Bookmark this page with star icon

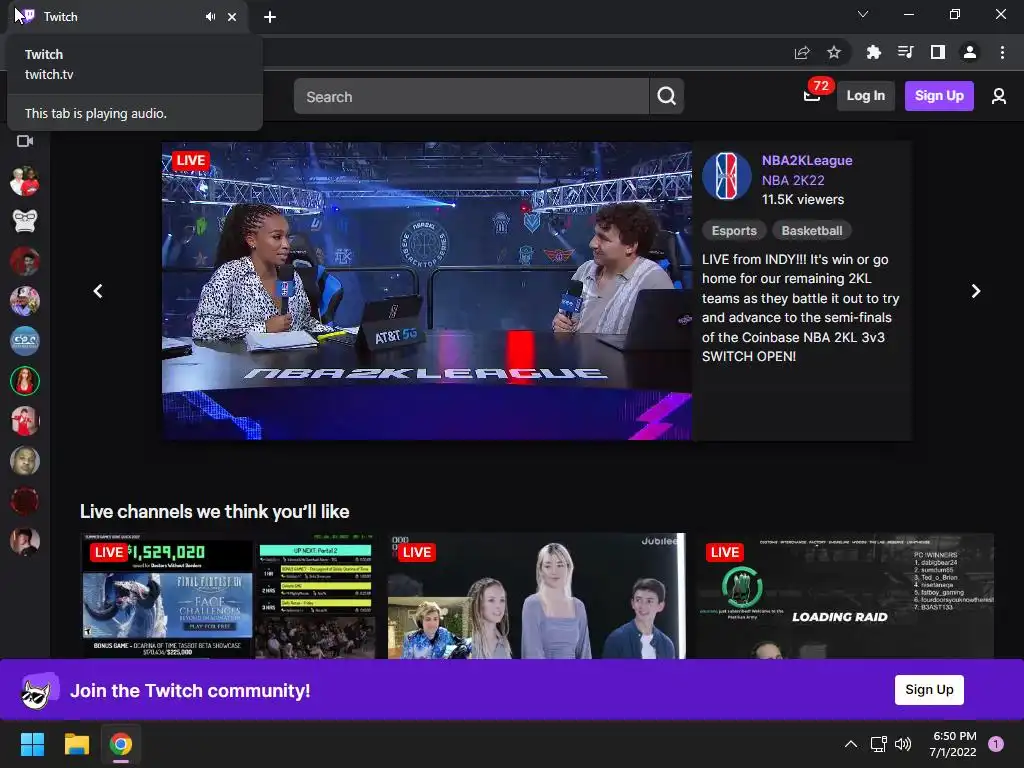point(834,53)
